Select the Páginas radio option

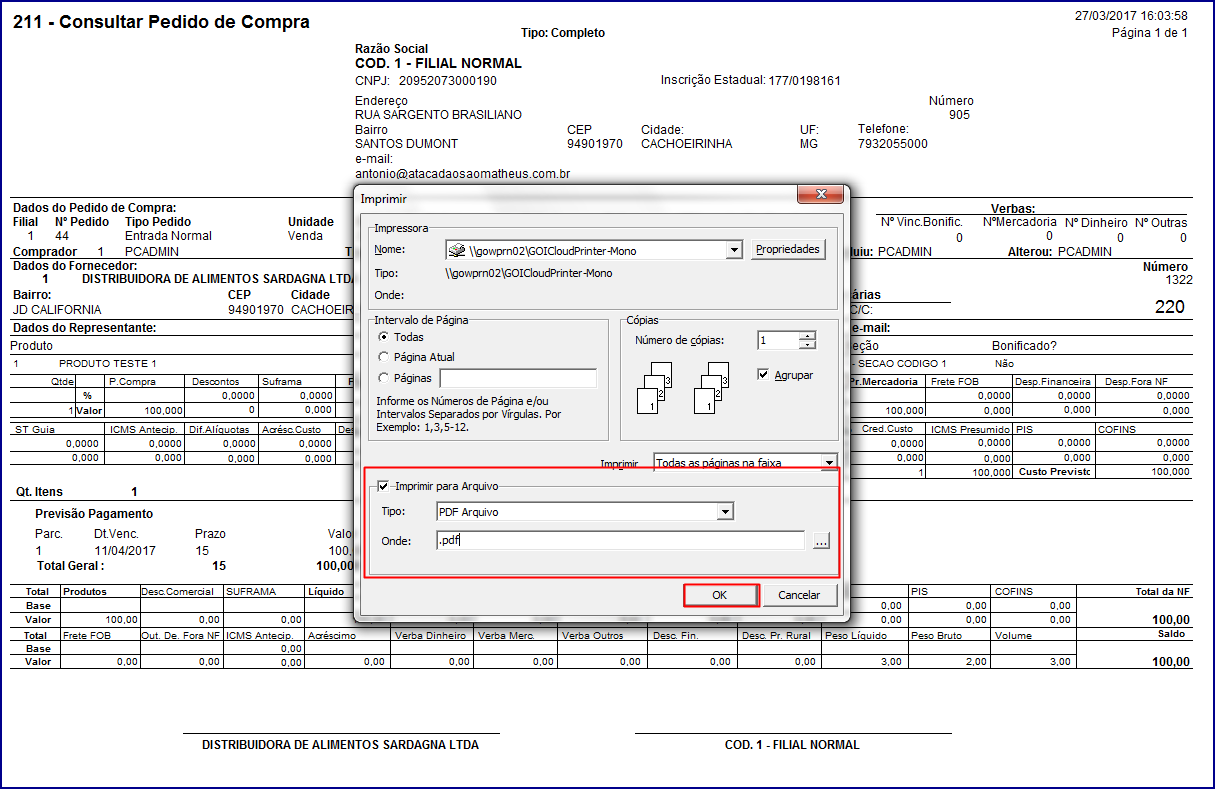tap(383, 378)
